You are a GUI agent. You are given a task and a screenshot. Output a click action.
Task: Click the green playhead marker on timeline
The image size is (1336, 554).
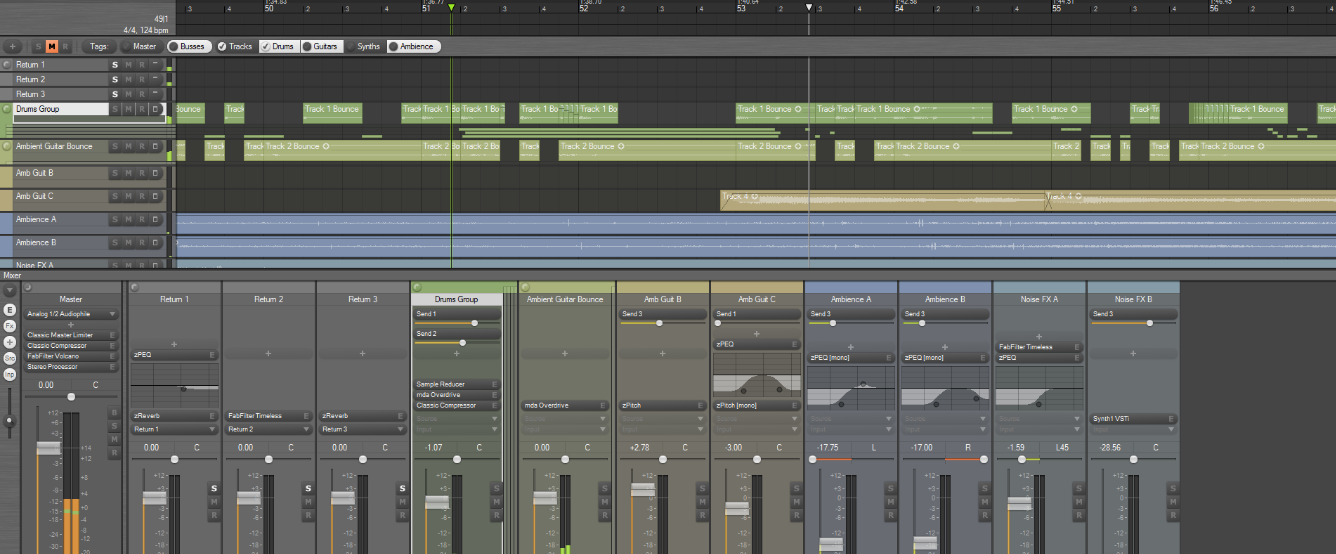451,8
